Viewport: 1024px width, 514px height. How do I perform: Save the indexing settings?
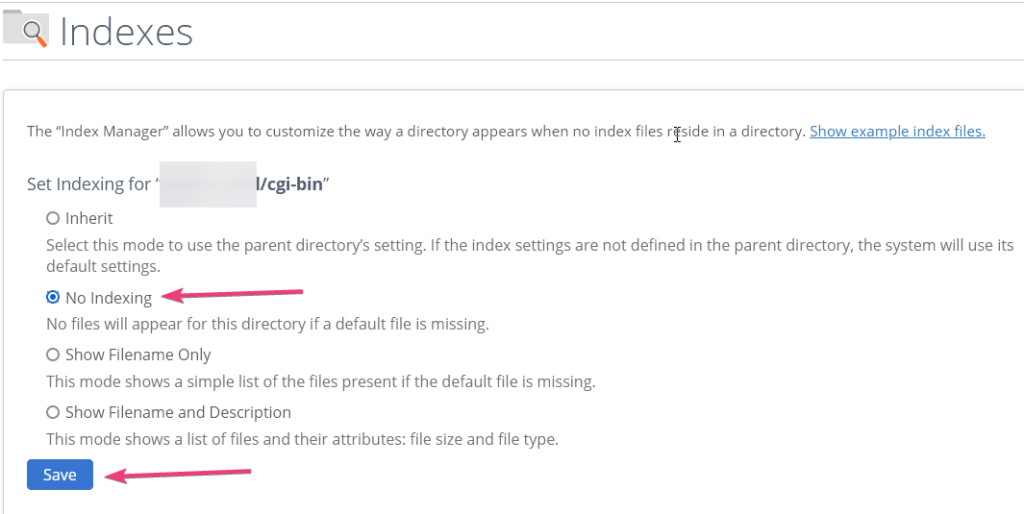pos(60,475)
